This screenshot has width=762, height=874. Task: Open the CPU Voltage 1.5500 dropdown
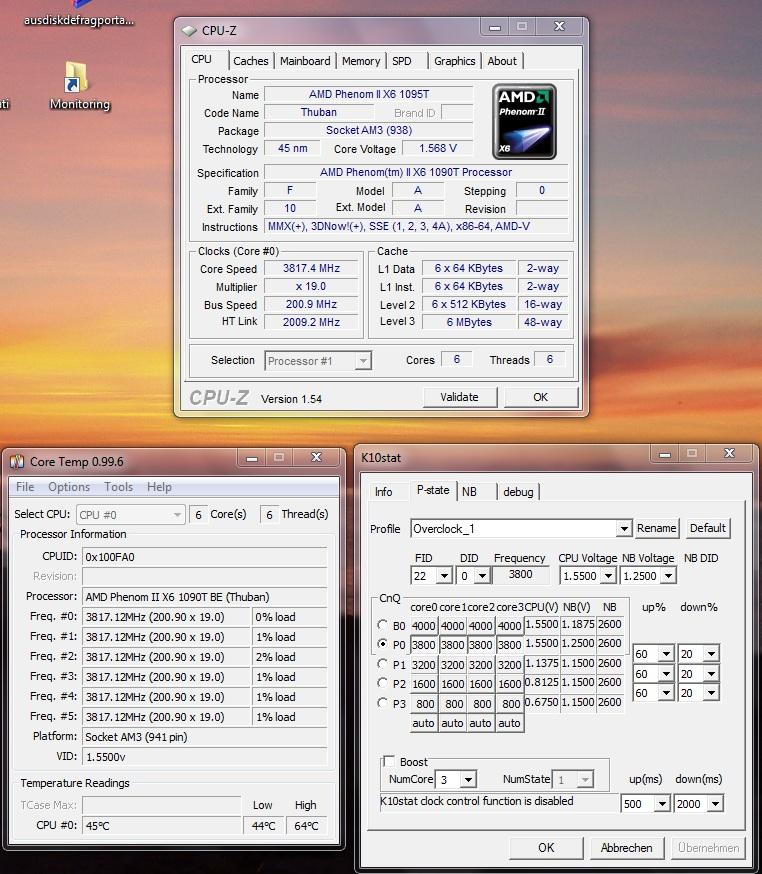coord(609,576)
